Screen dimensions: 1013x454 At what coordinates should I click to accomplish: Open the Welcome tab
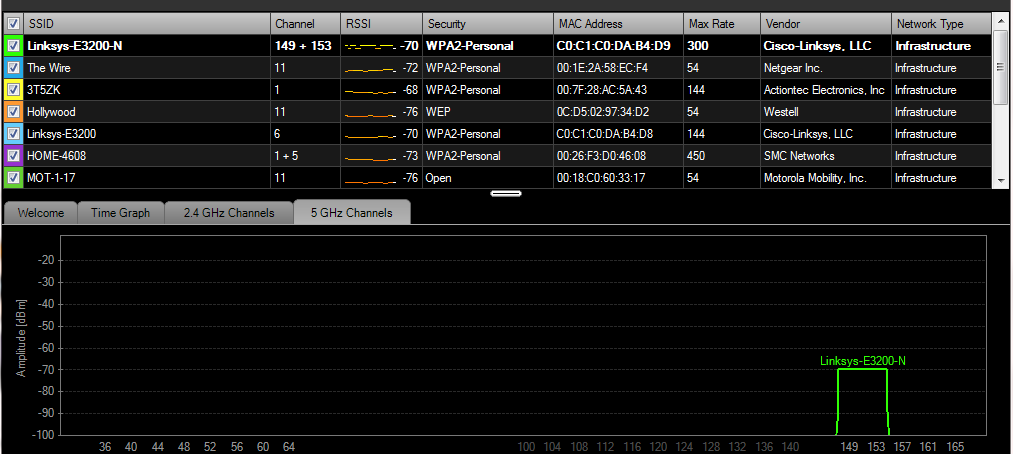coord(40,213)
